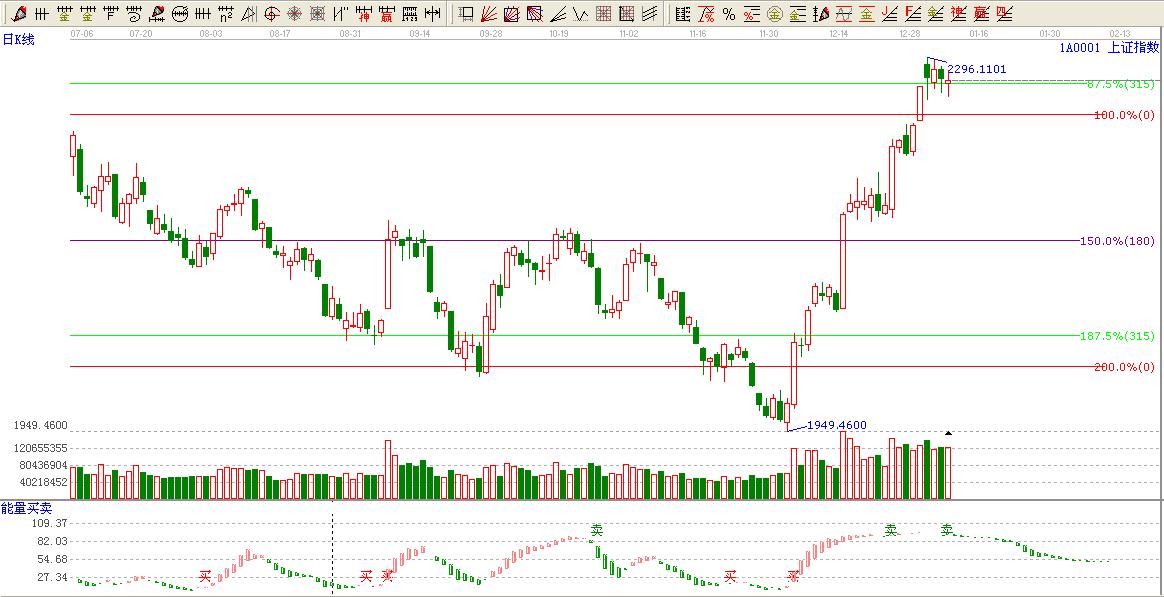Image resolution: width=1164 pixels, height=597 pixels.
Task: Click the 日K线 chart period label
Action: pyautogui.click(x=20, y=39)
